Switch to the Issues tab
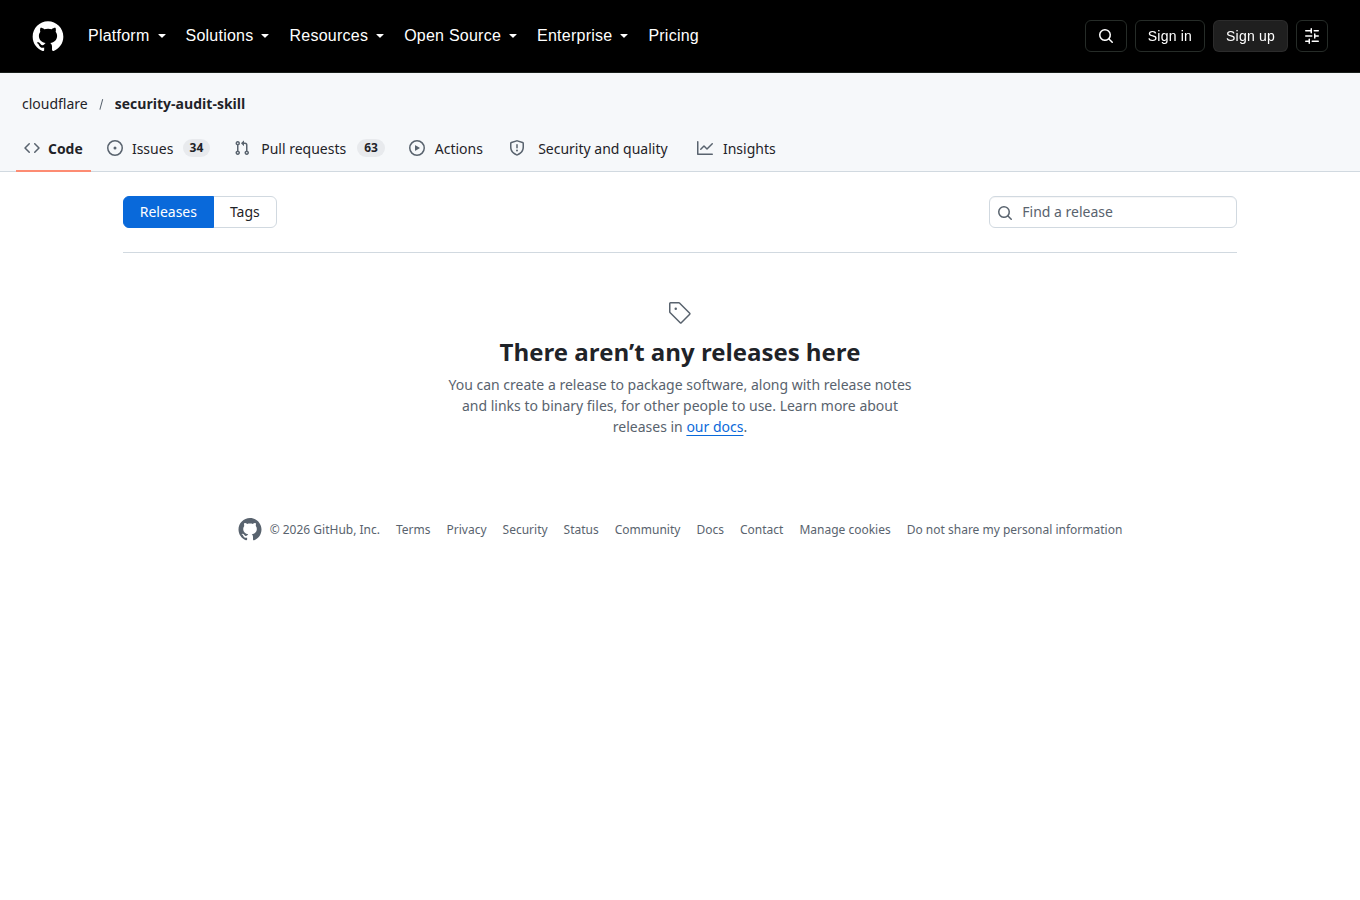 point(158,149)
